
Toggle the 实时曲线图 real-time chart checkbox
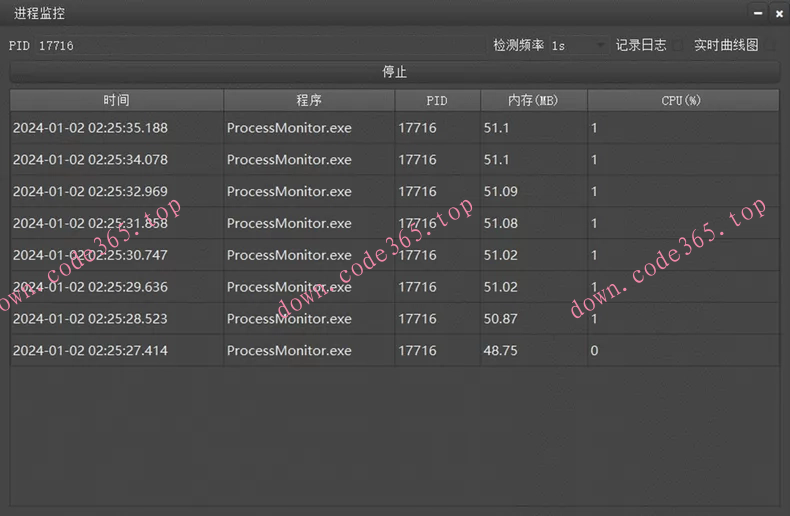pos(768,45)
